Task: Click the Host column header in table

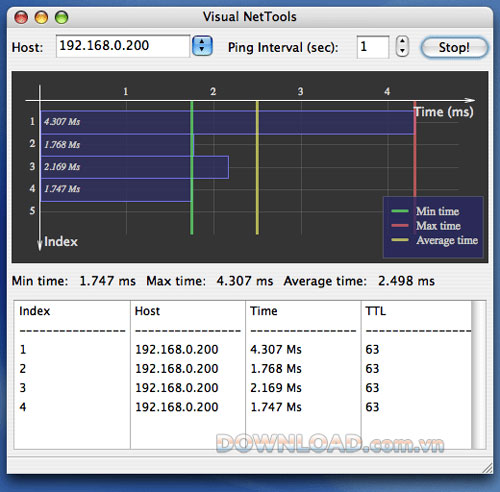Action: tap(147, 311)
